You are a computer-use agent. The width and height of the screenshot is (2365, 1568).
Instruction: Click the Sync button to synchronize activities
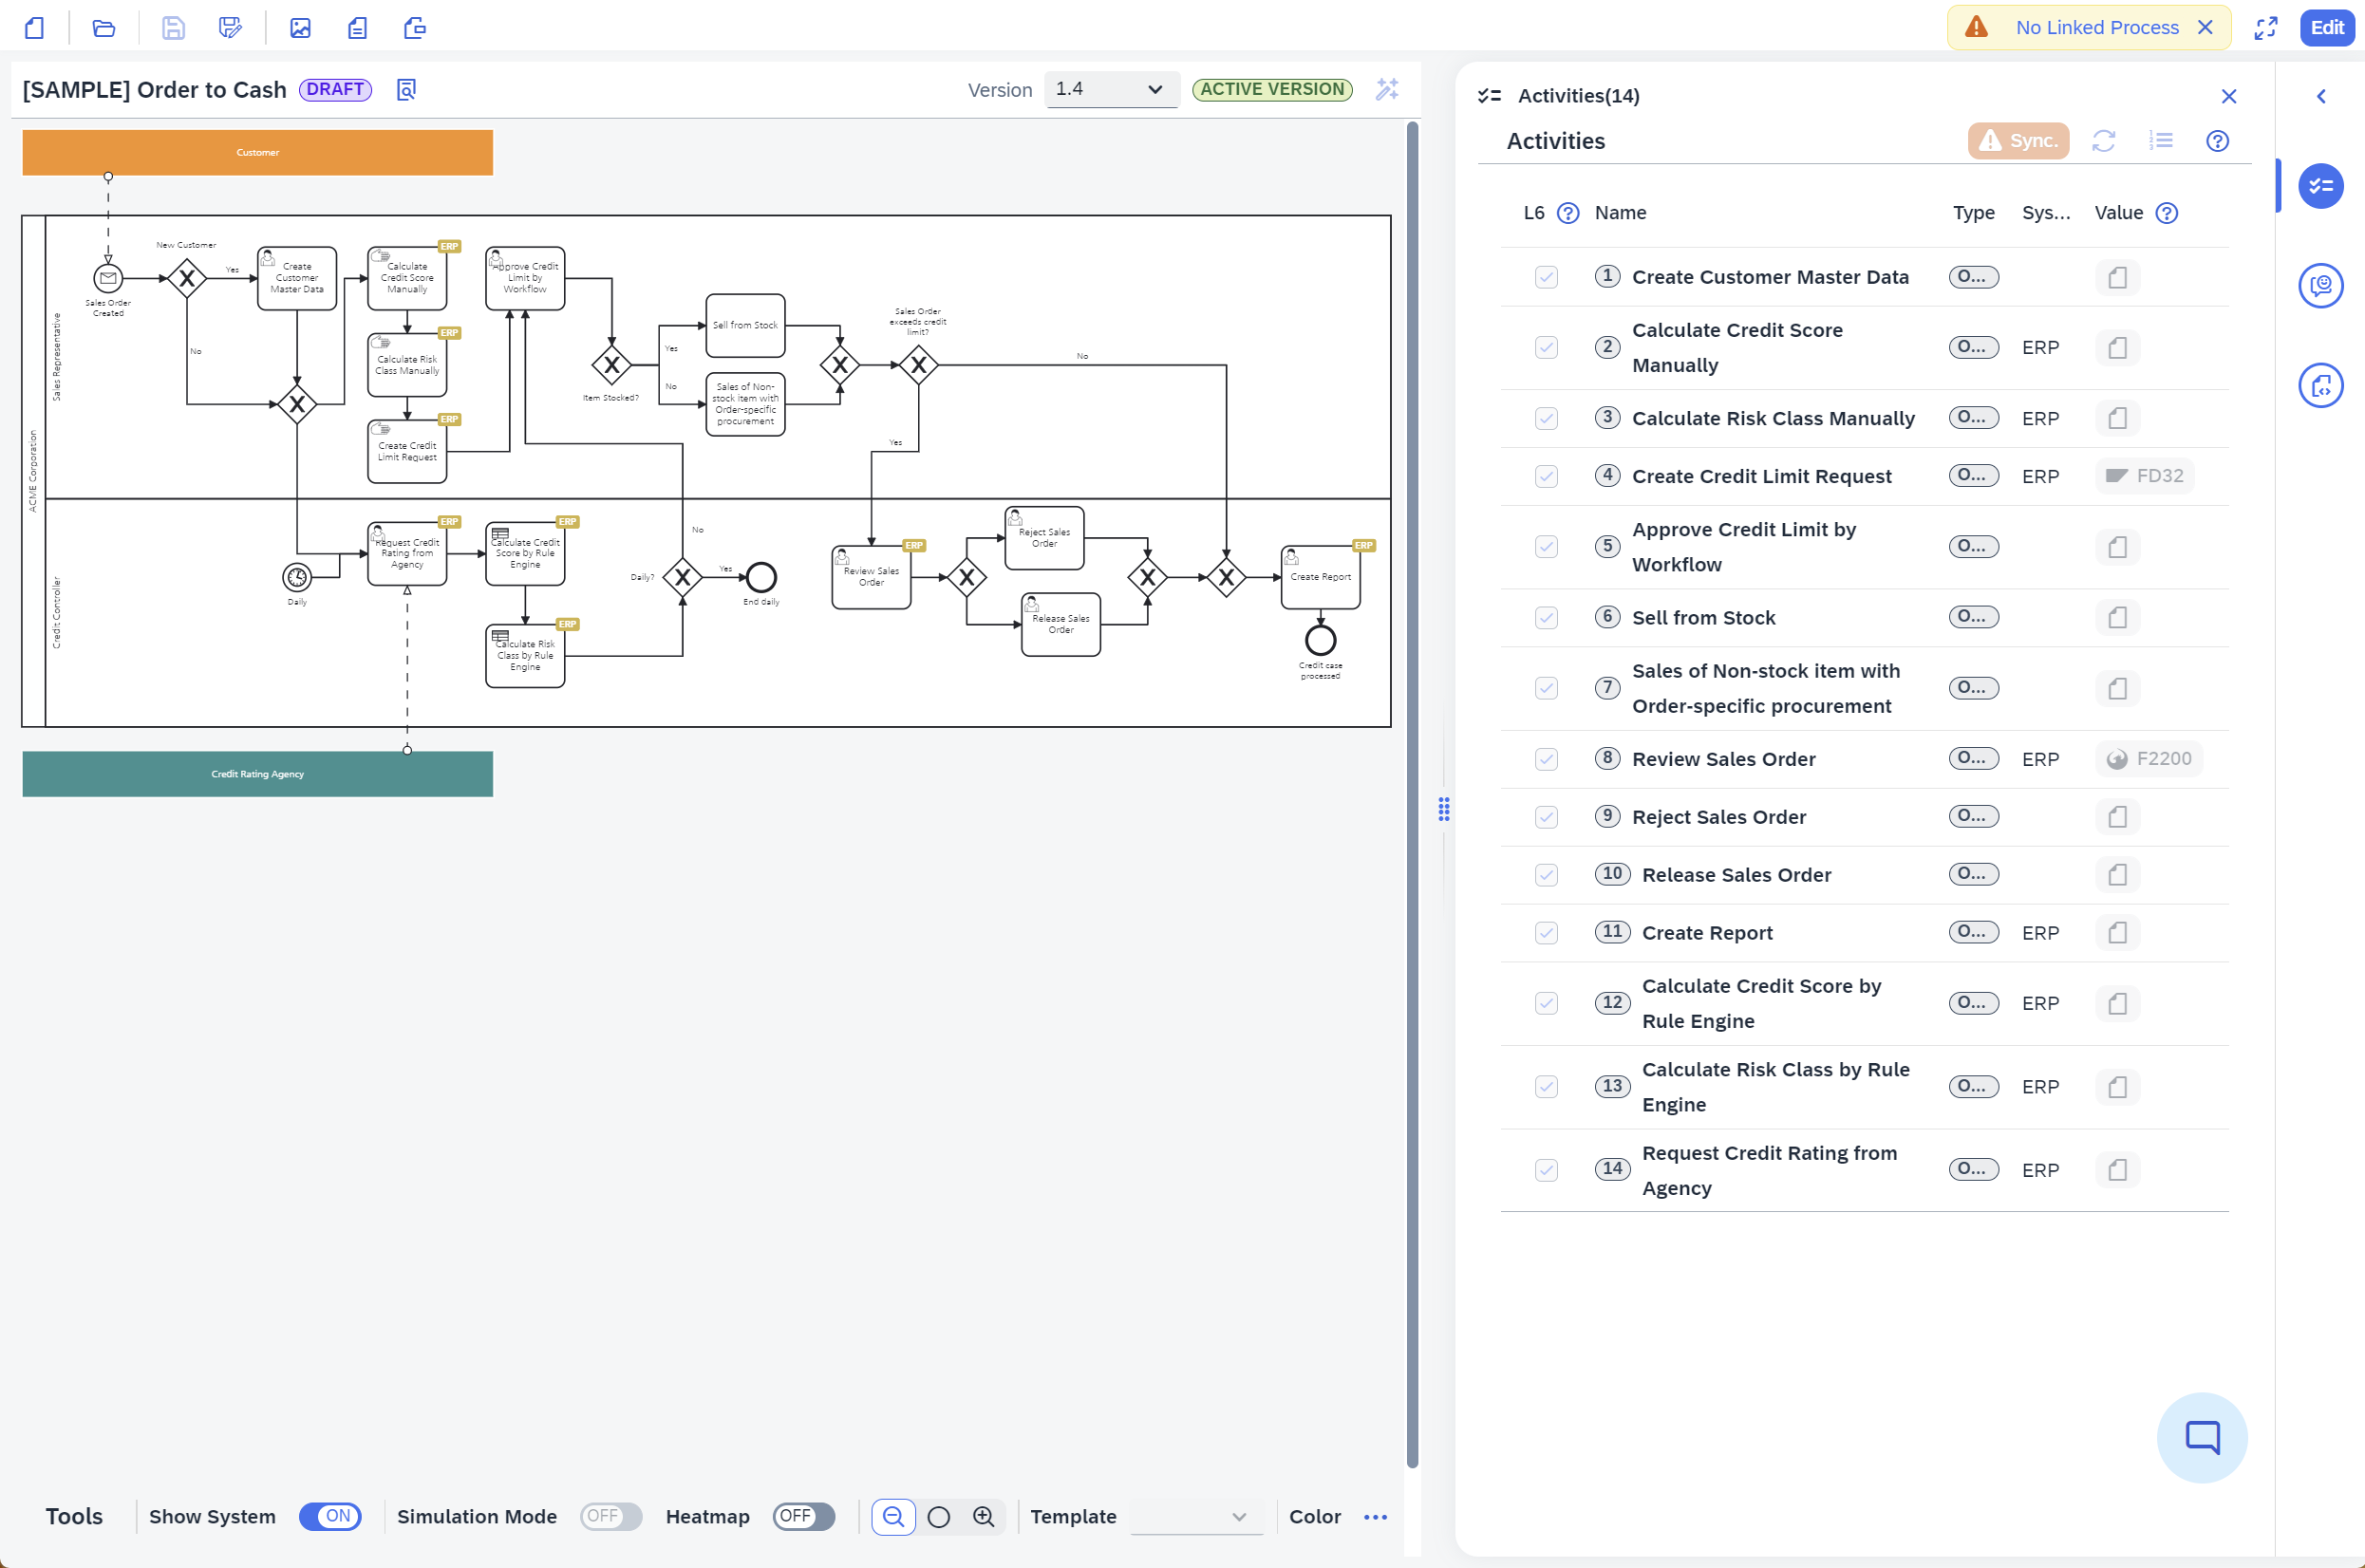[x=2017, y=140]
